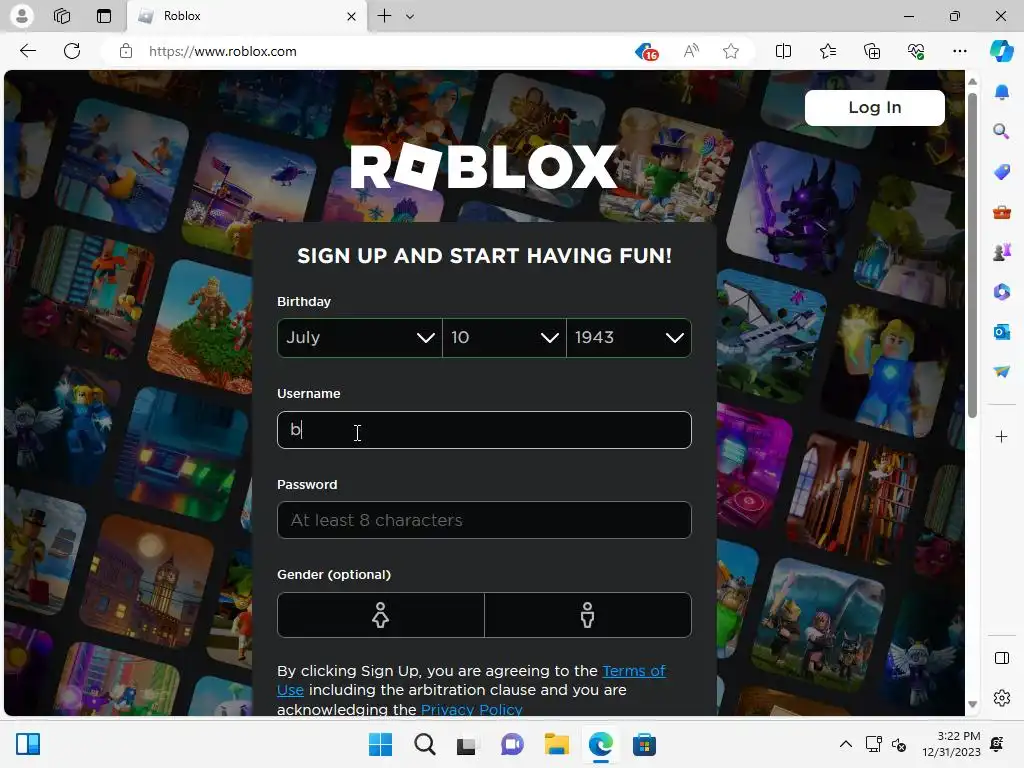The image size is (1024, 768).
Task: Open the Copilot sidebar icon
Action: (x=1001, y=51)
